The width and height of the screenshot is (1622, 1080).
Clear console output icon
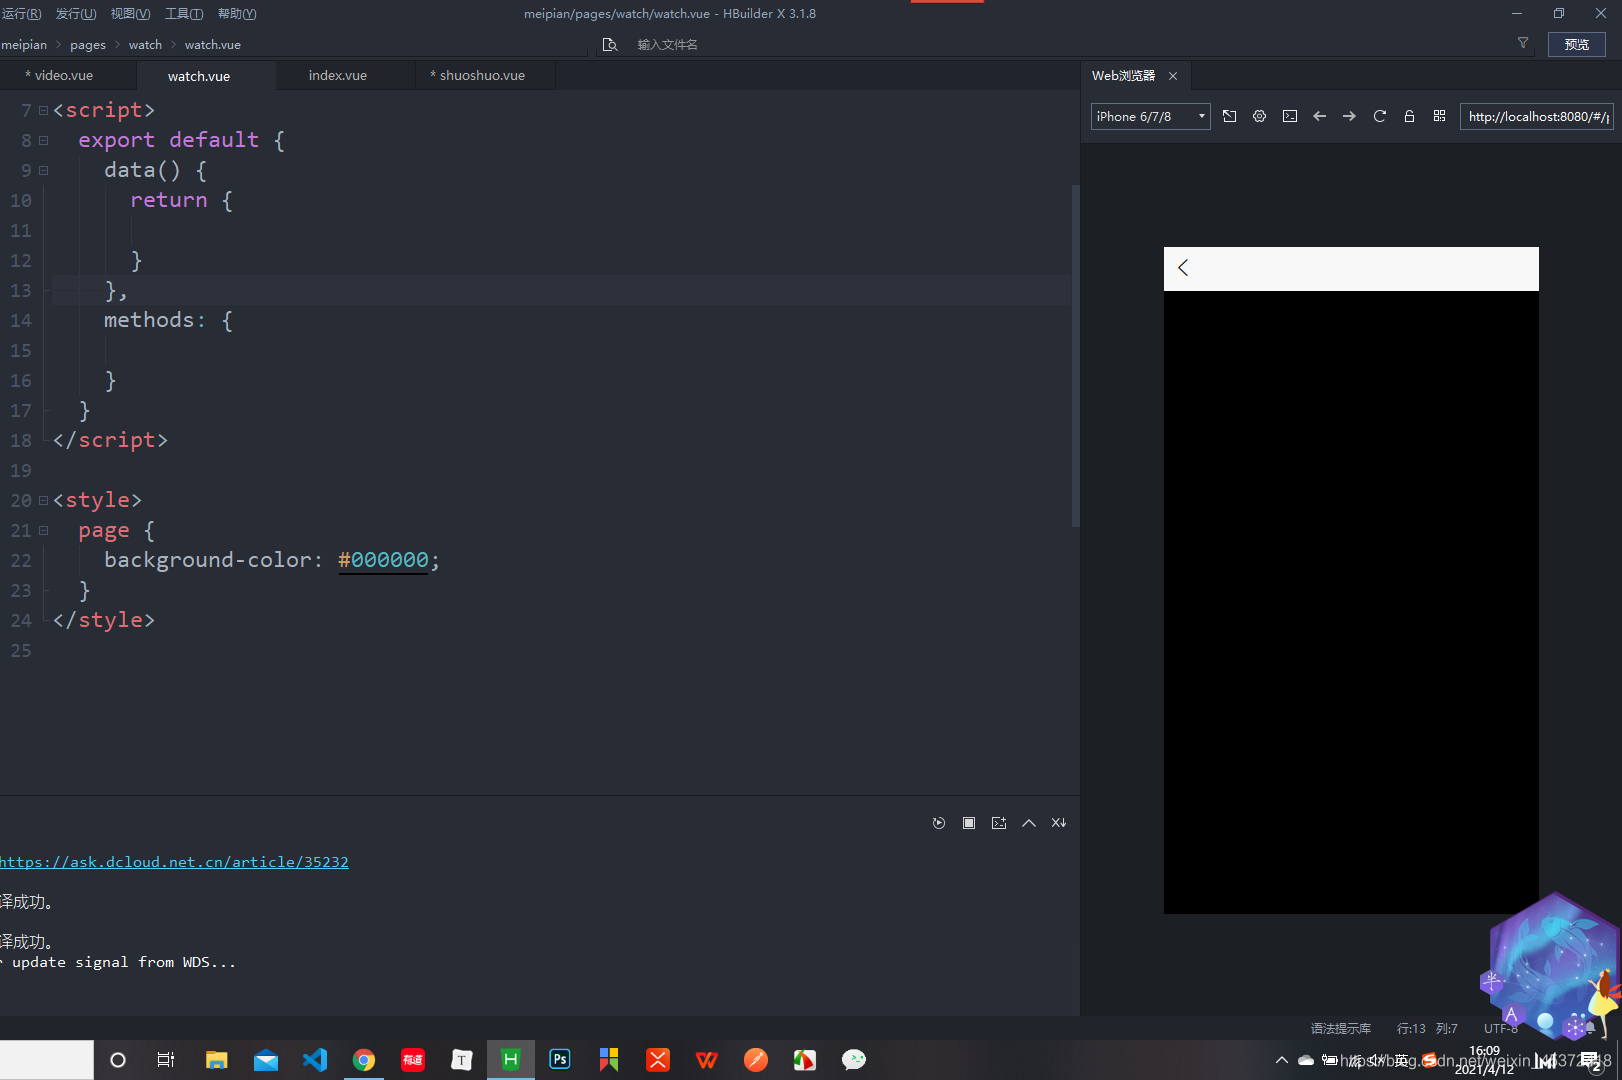pos(1058,823)
